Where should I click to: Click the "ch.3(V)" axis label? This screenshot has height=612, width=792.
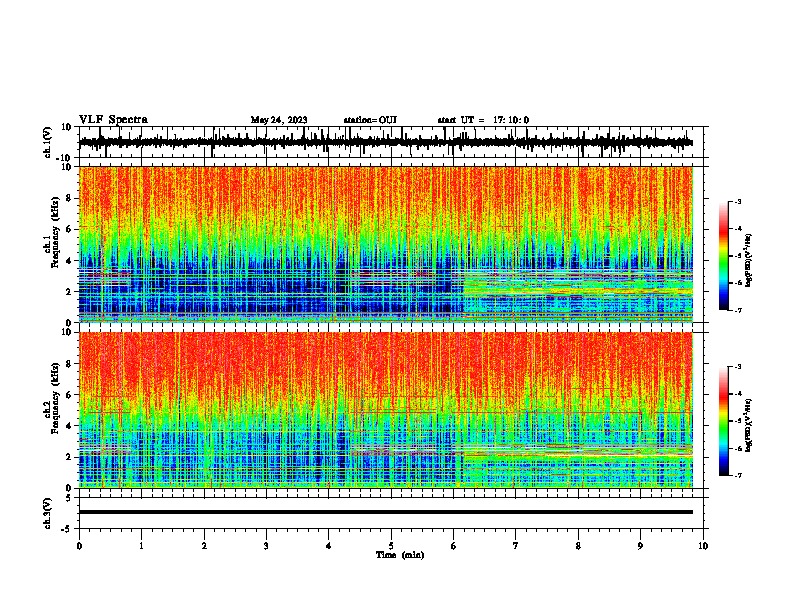48,513
